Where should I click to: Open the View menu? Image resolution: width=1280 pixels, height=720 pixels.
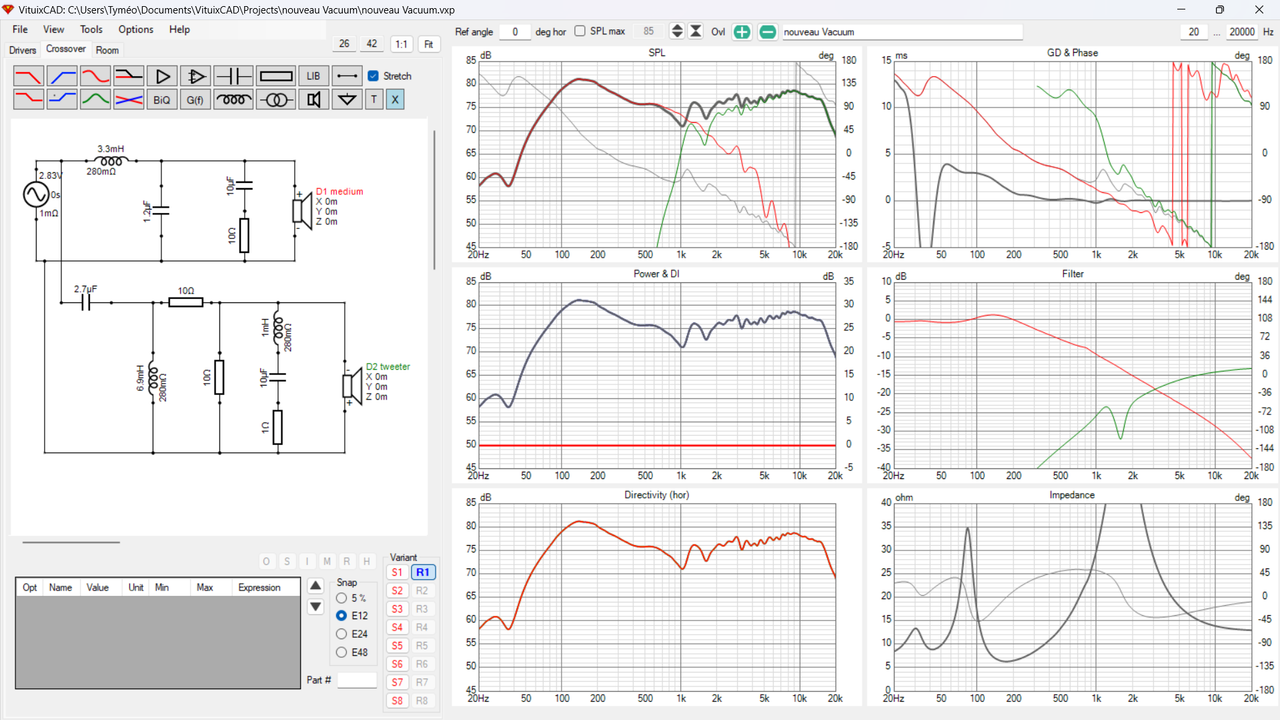point(54,30)
